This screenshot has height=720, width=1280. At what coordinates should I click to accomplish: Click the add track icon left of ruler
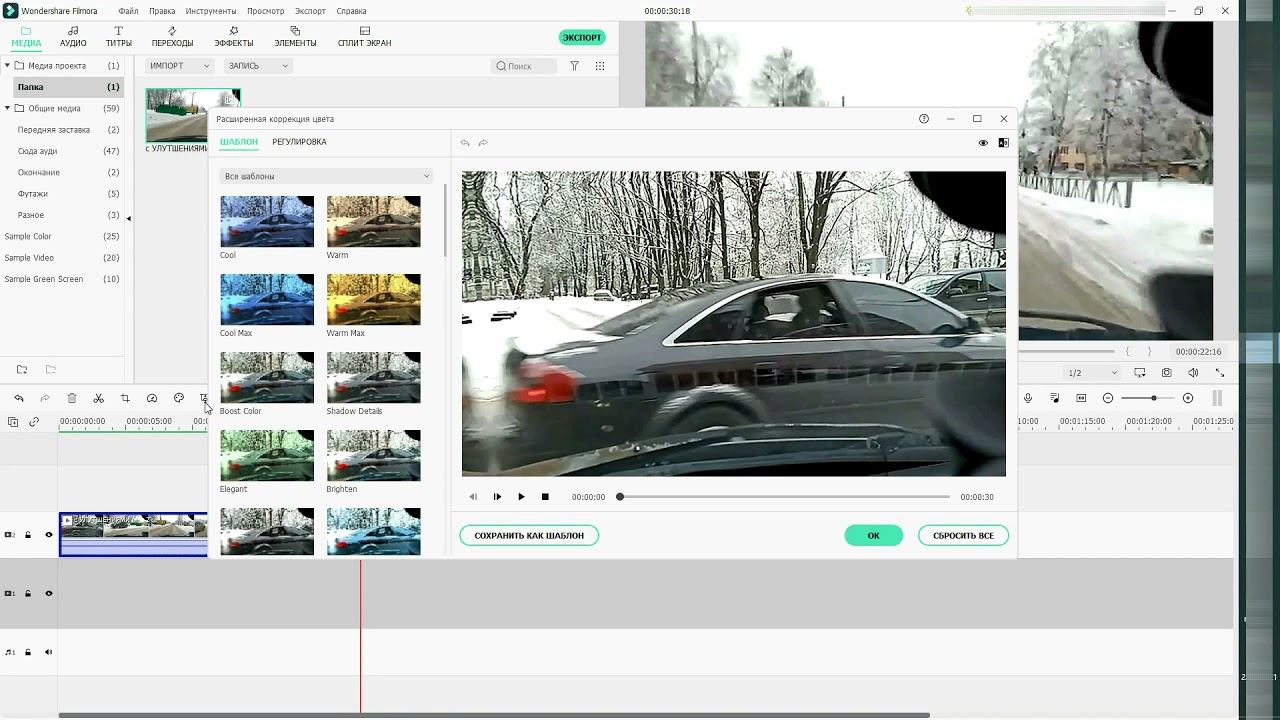point(13,422)
